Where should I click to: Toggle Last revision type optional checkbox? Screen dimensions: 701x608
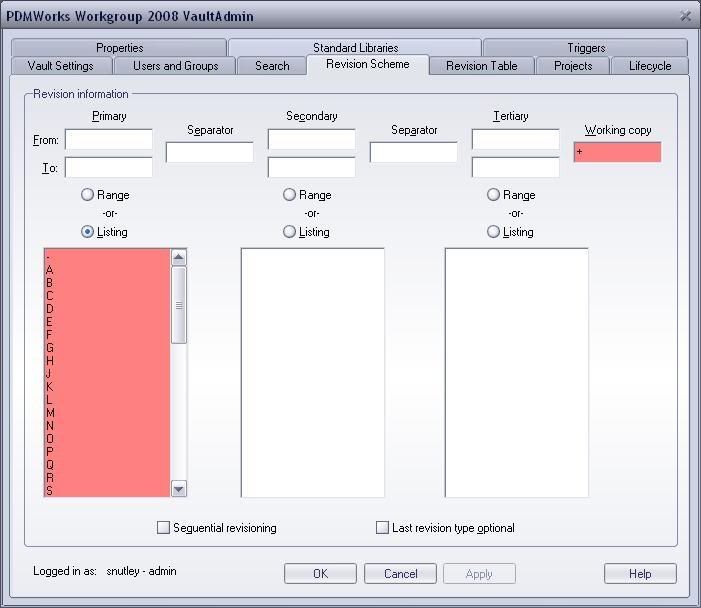coord(382,528)
